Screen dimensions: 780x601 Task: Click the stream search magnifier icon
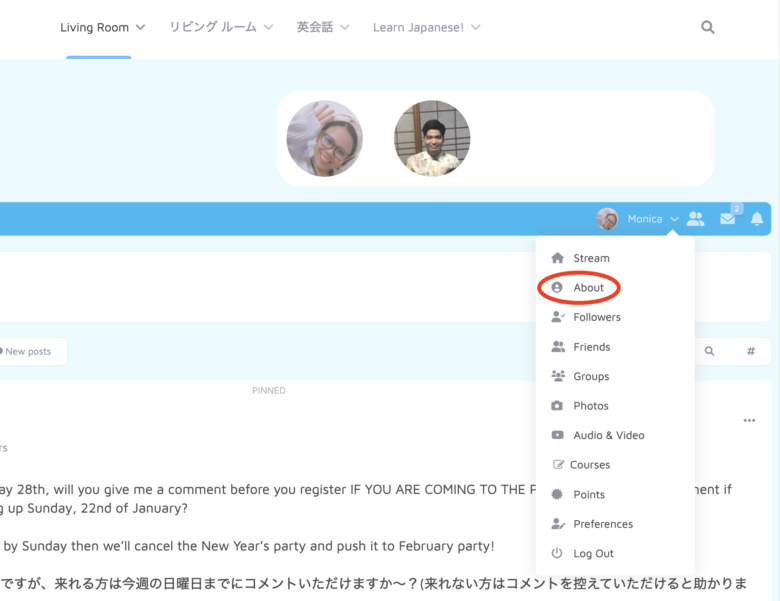(x=710, y=351)
